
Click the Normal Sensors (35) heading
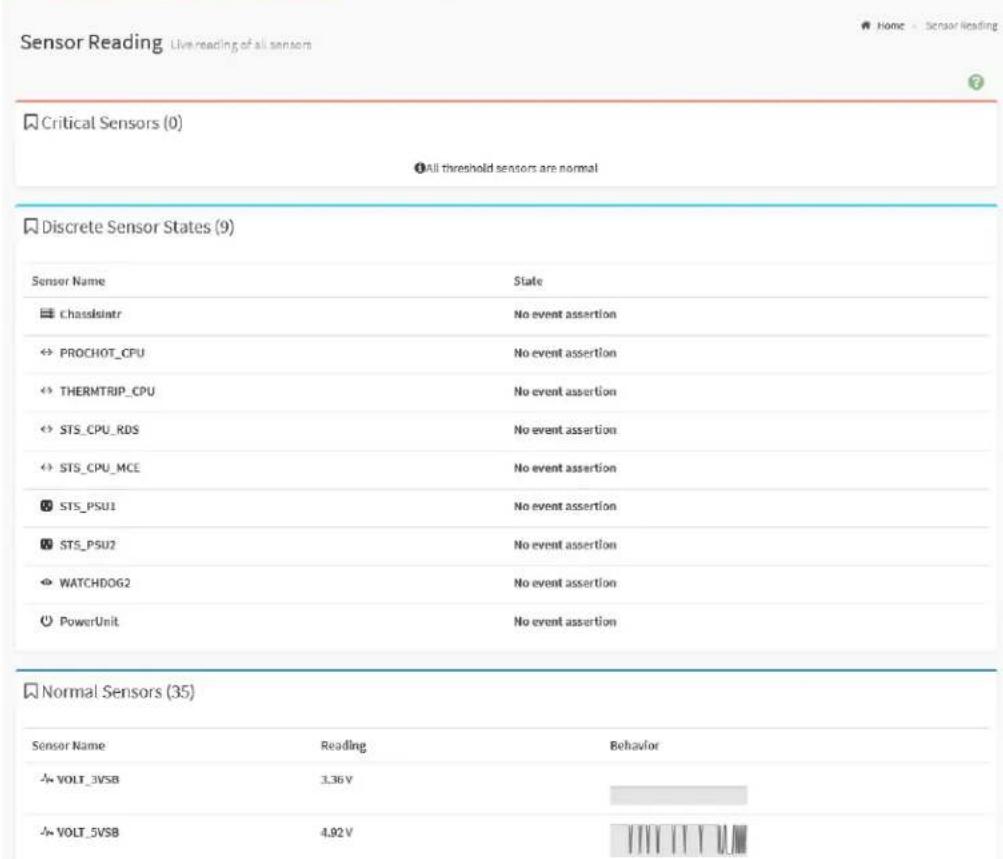[118, 691]
